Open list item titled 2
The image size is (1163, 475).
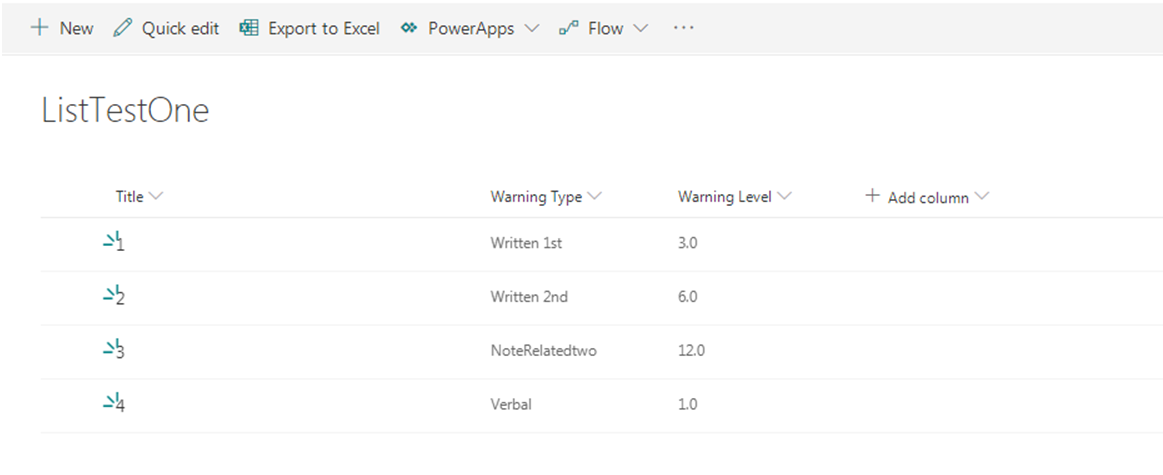click(121, 298)
